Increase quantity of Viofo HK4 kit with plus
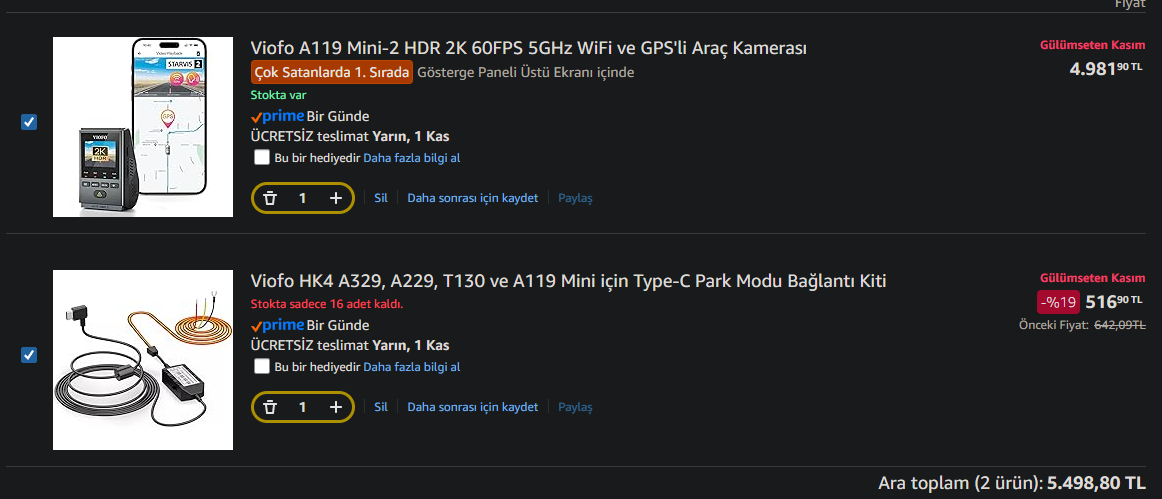 [x=336, y=407]
